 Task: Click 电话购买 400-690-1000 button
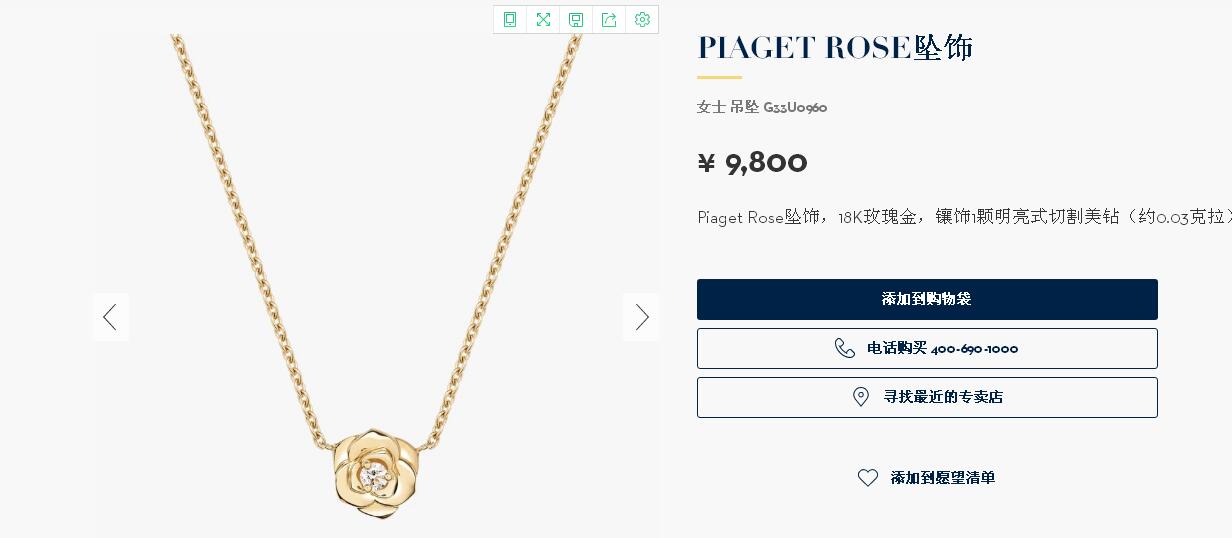927,348
